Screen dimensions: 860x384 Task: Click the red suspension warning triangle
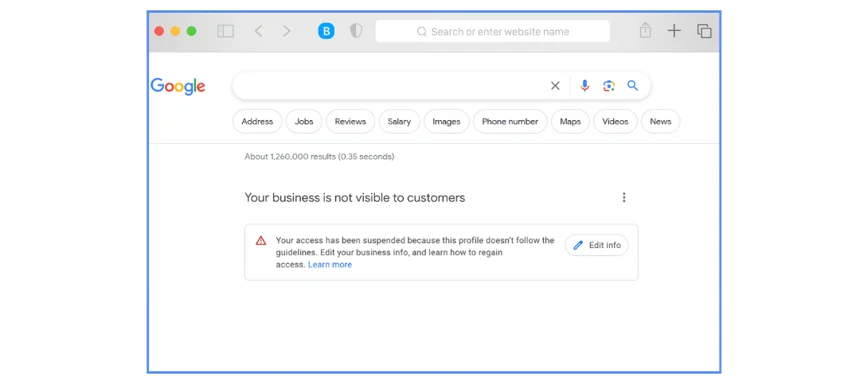click(x=261, y=240)
